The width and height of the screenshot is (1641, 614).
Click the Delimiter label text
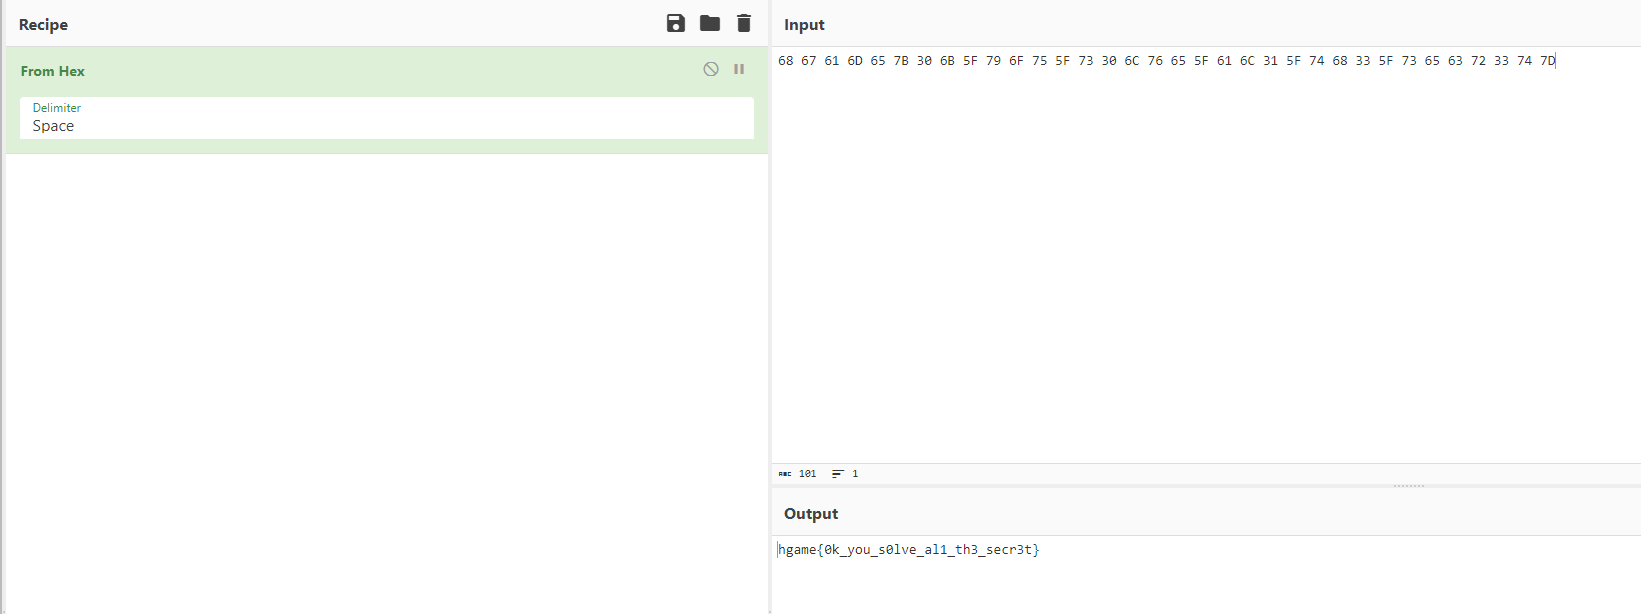click(57, 108)
